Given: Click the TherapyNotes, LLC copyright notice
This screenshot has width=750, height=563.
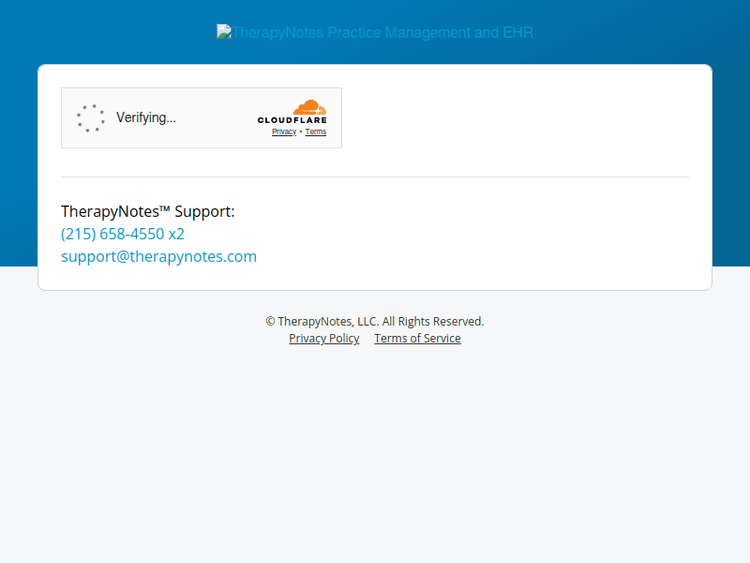Looking at the screenshot, I should (375, 321).
